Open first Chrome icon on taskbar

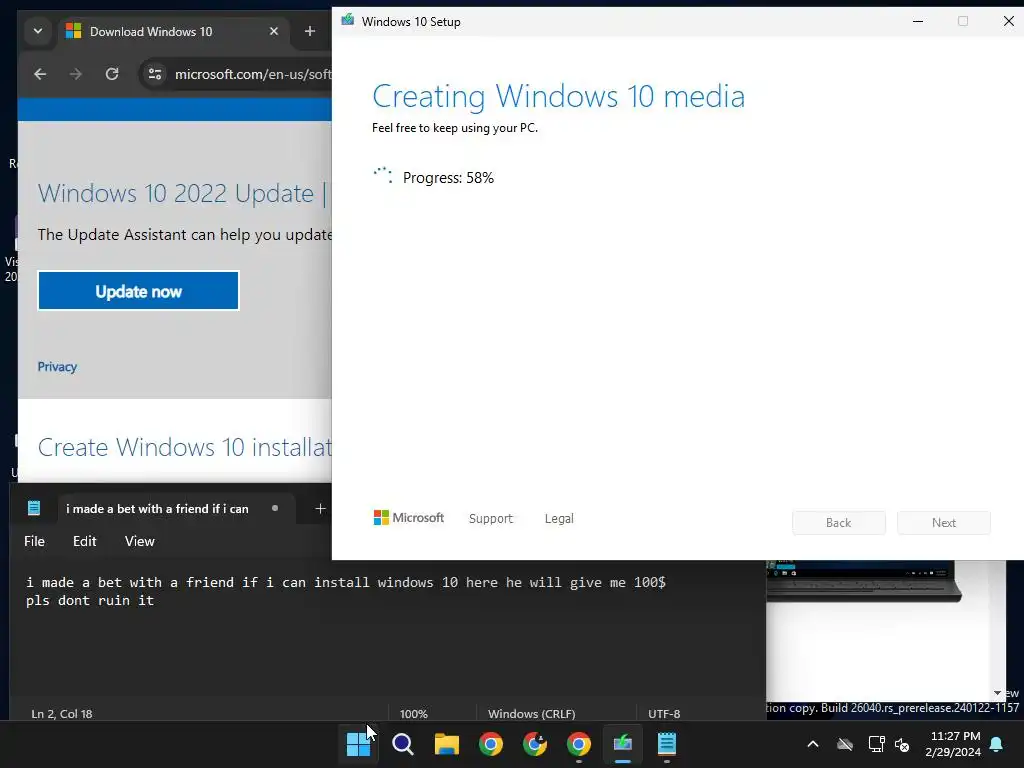point(490,744)
